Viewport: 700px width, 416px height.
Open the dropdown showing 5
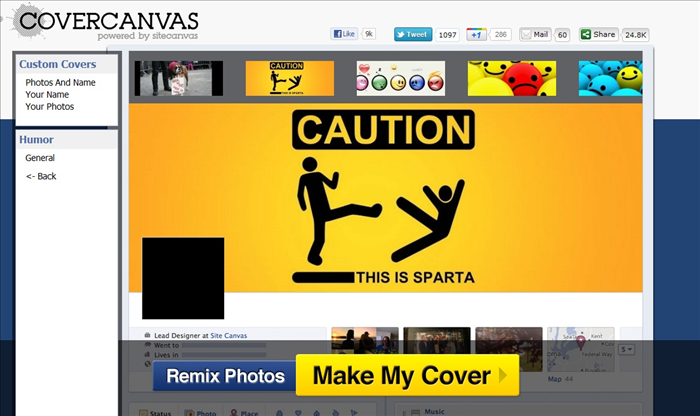(627, 349)
